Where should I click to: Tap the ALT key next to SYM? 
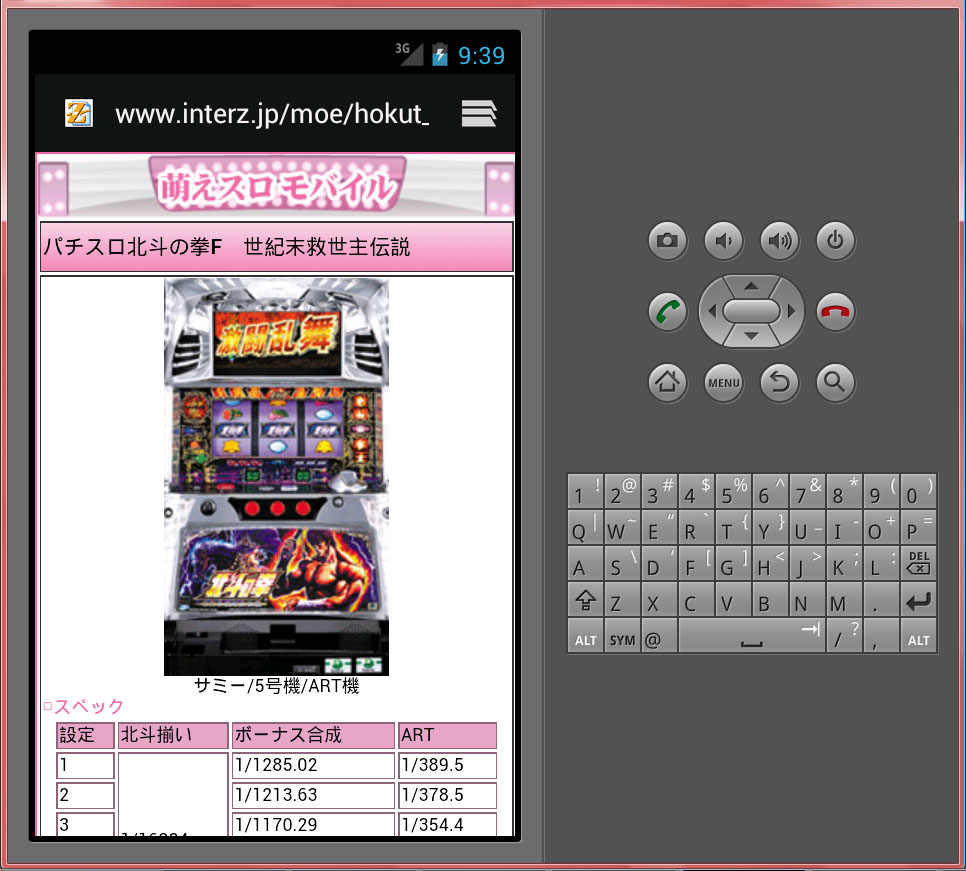pyautogui.click(x=585, y=636)
